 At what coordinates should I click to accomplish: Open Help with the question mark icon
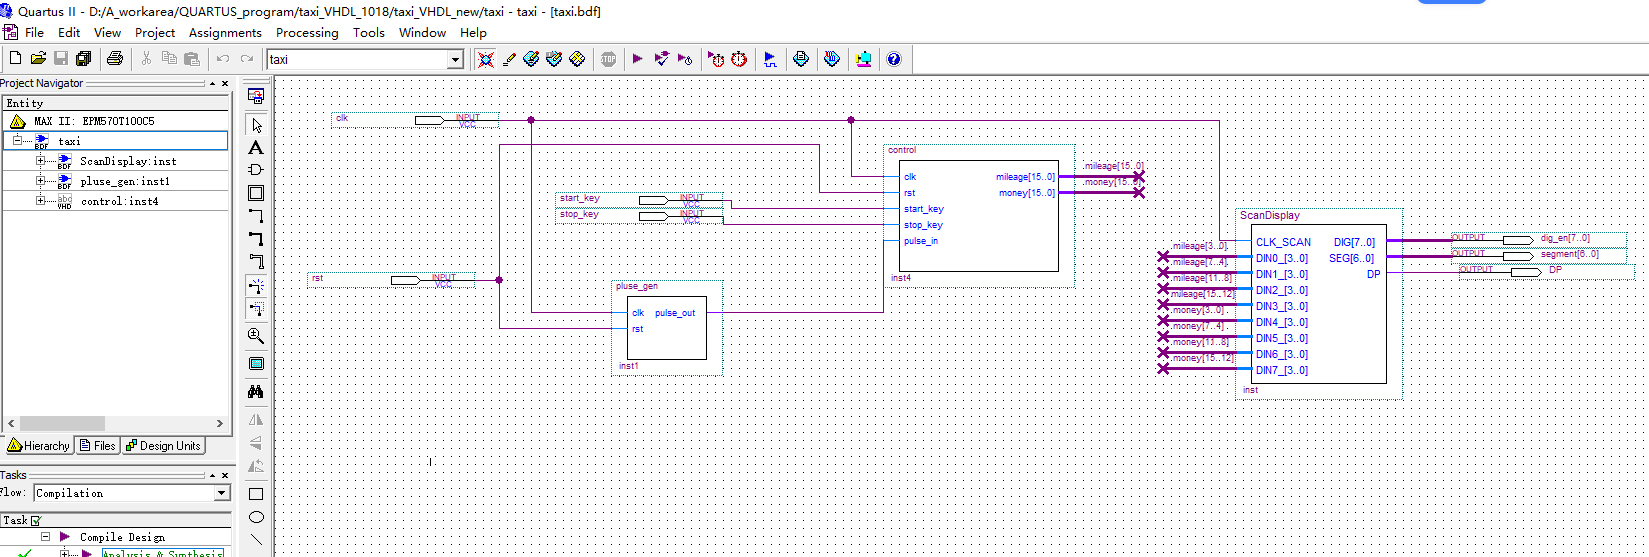894,59
